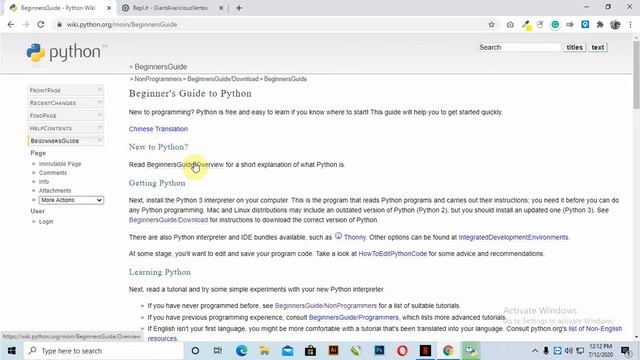Open the Attachments link
Viewport: 640px width, 360px height.
coord(55,191)
